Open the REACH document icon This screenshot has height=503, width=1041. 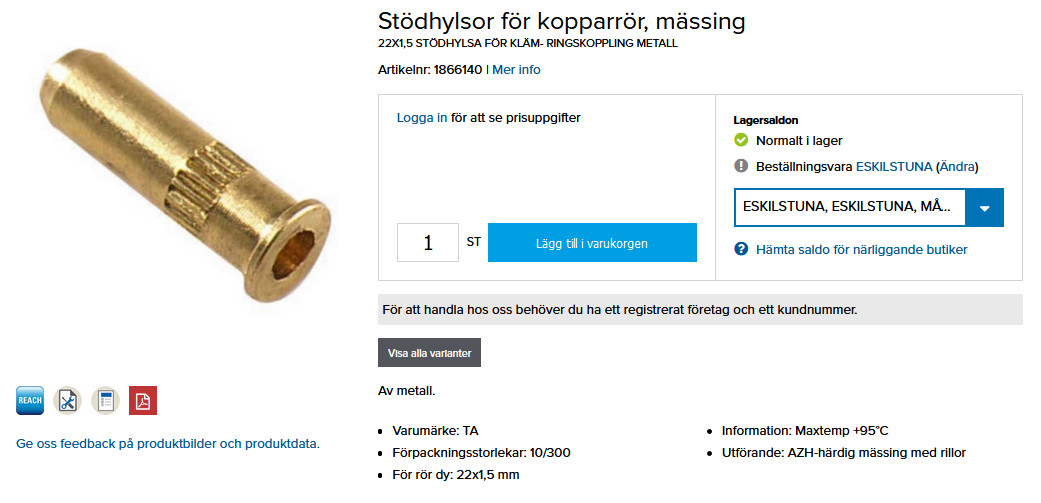pyautogui.click(x=30, y=401)
